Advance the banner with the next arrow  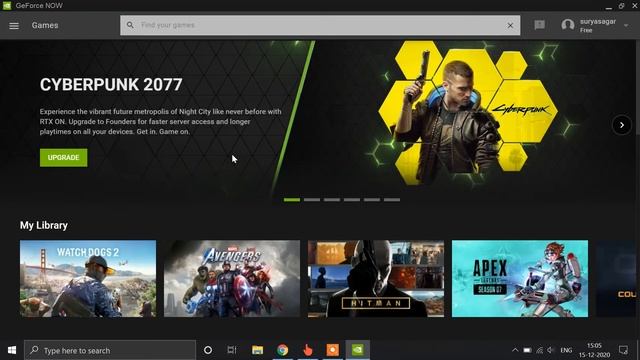pyautogui.click(x=622, y=125)
